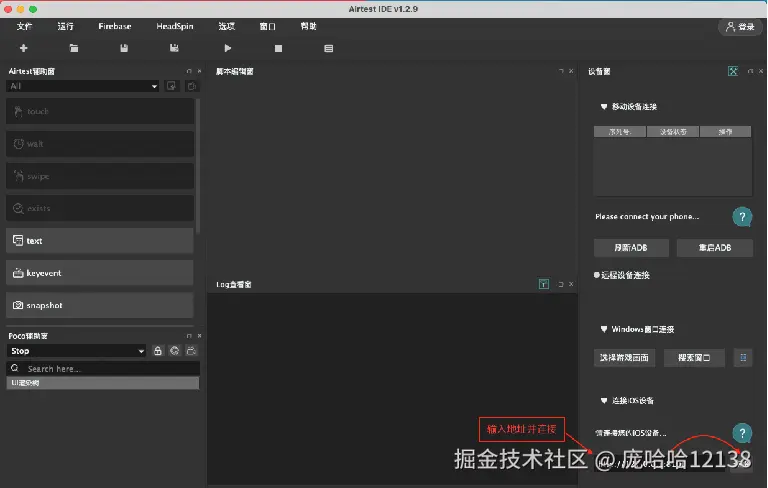Float the script editor panel
The image size is (768, 488).
[561, 71]
